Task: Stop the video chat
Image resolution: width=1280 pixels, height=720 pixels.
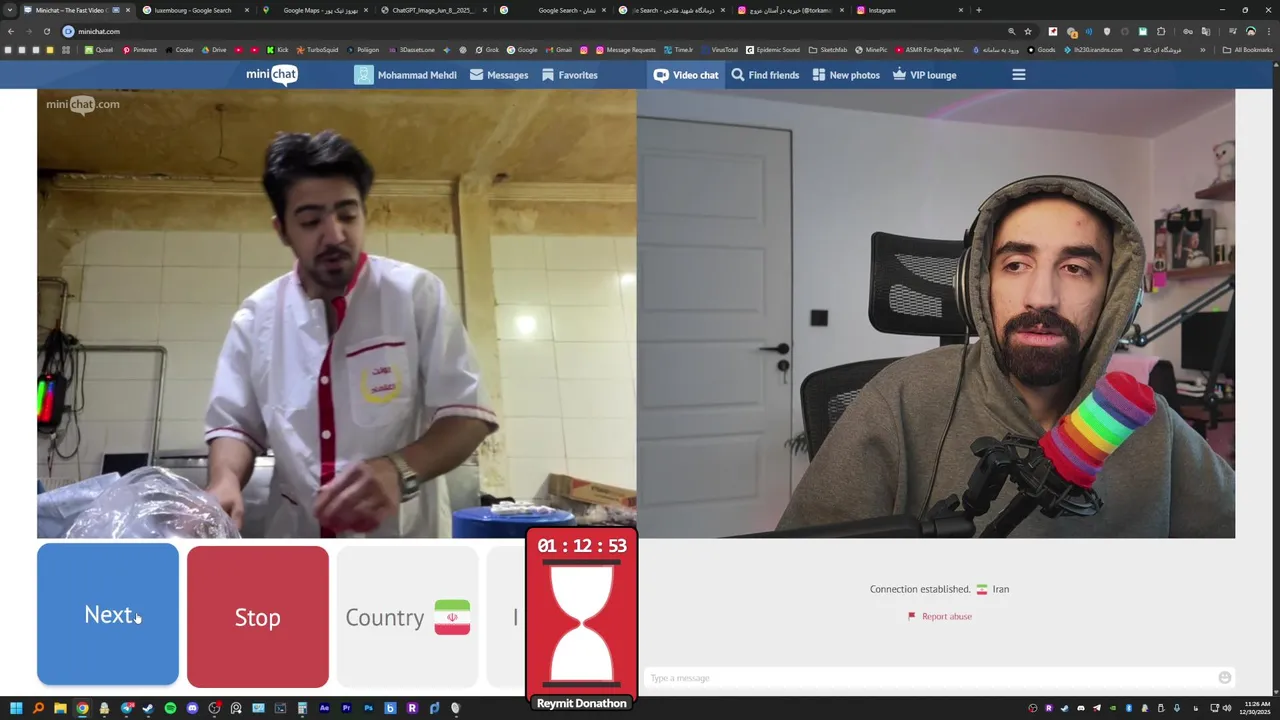Action: [257, 617]
